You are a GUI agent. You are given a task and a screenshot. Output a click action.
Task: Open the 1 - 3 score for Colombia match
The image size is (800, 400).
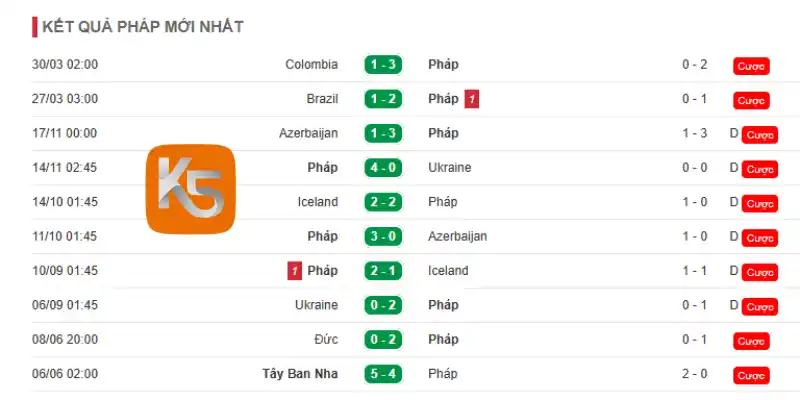point(383,65)
